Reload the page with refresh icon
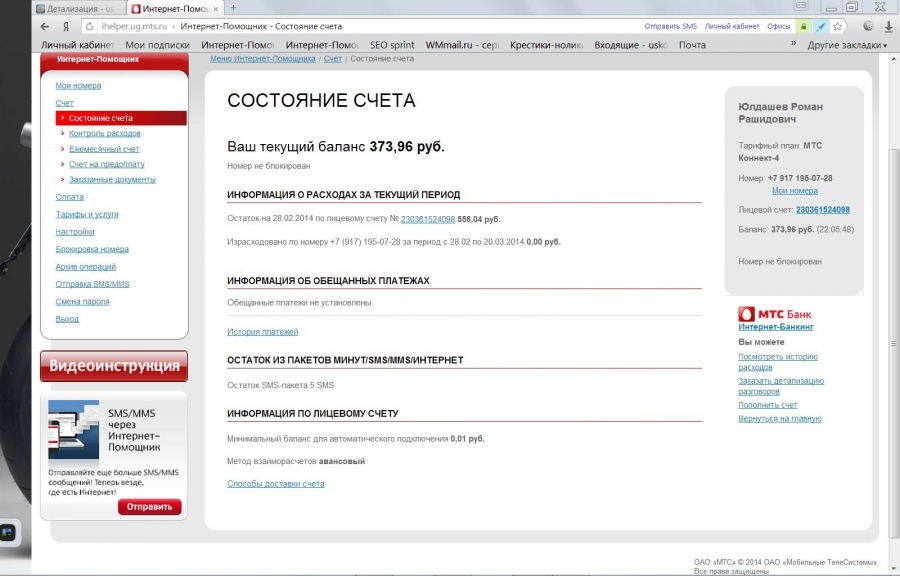 click(x=89, y=26)
